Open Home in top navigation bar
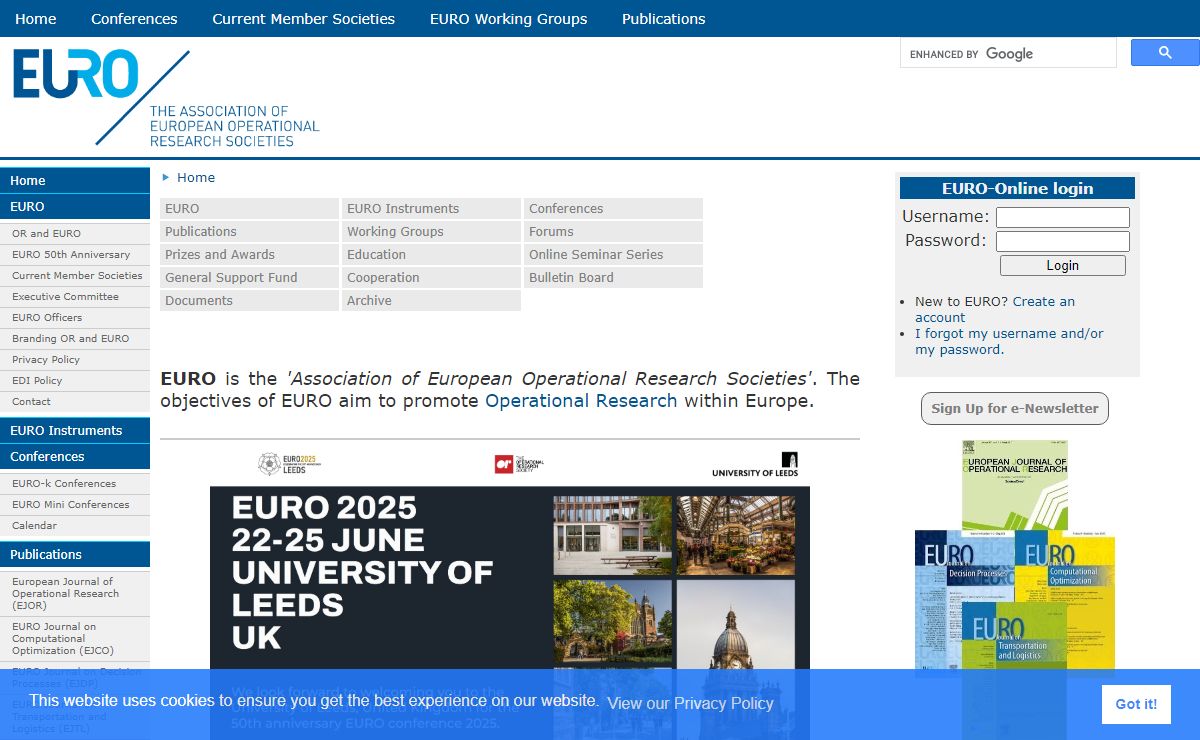This screenshot has height=740, width=1200. pos(36,19)
